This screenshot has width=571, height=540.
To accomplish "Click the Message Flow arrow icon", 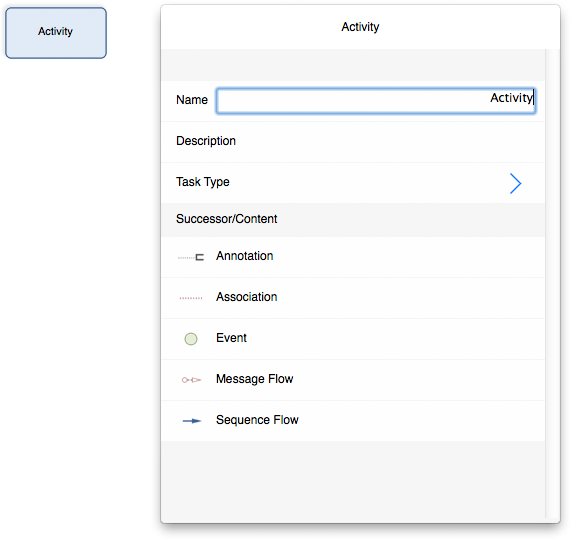I will point(191,380).
